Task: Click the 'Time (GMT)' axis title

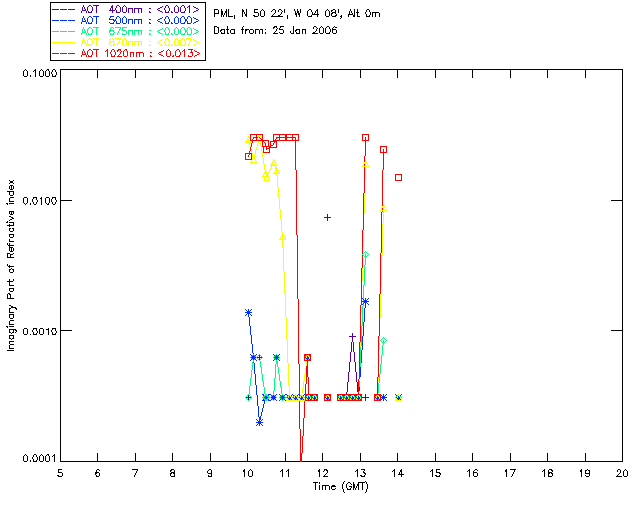Action: coord(341,487)
